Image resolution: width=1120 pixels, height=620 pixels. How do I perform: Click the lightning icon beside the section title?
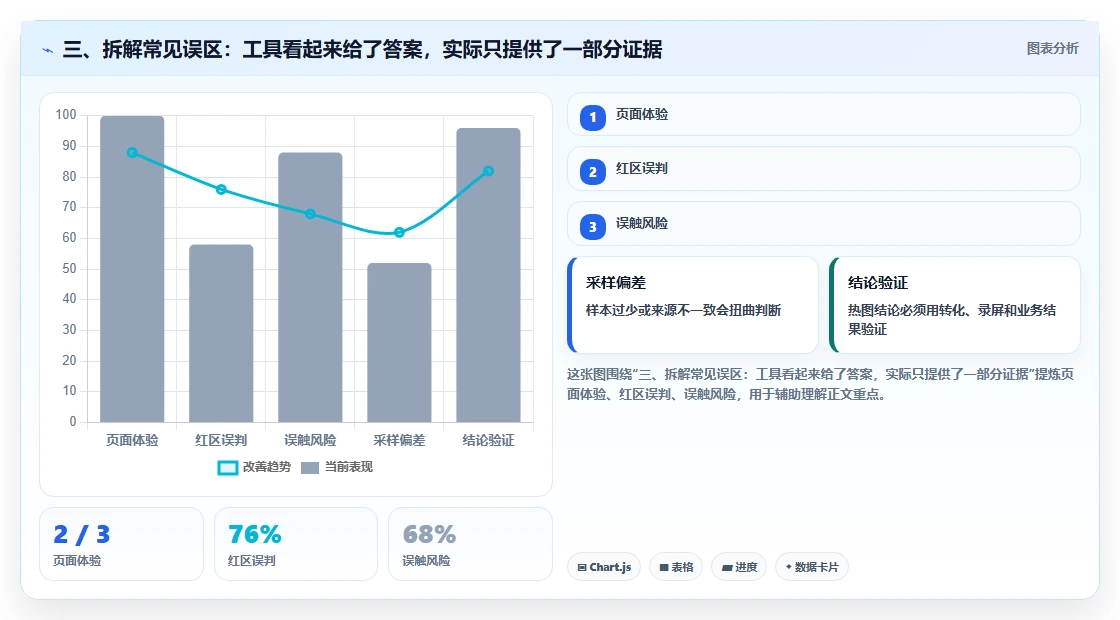pos(48,50)
